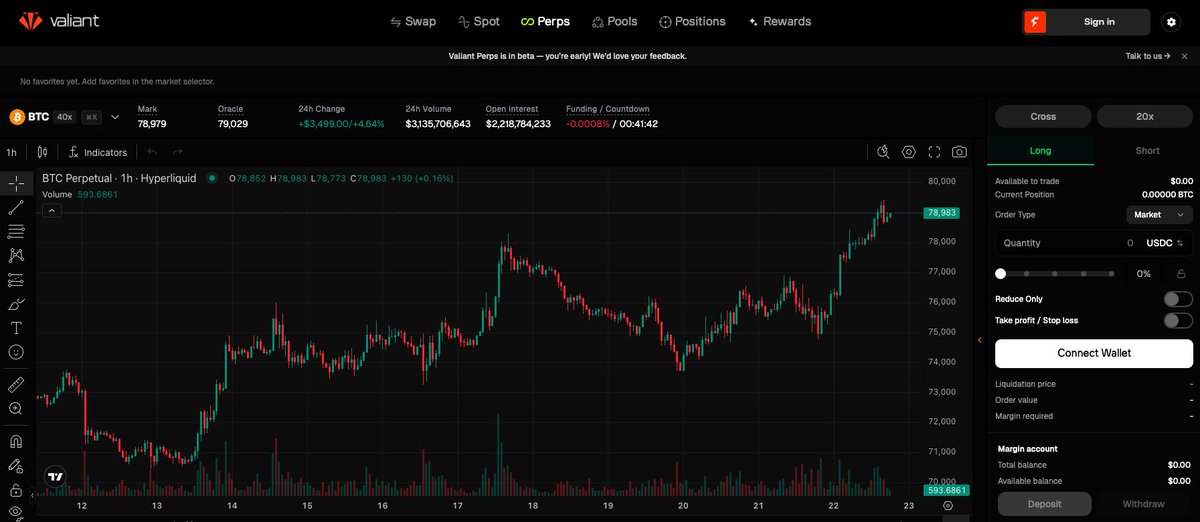Select the ruler measure tool
Screen dimensions: 1200x522
click(16, 384)
